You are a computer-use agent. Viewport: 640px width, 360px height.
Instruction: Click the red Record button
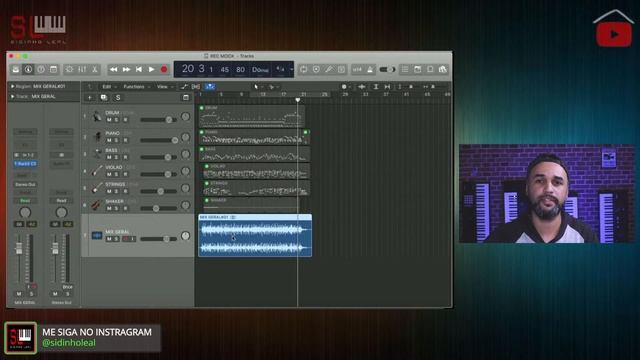[x=164, y=69]
